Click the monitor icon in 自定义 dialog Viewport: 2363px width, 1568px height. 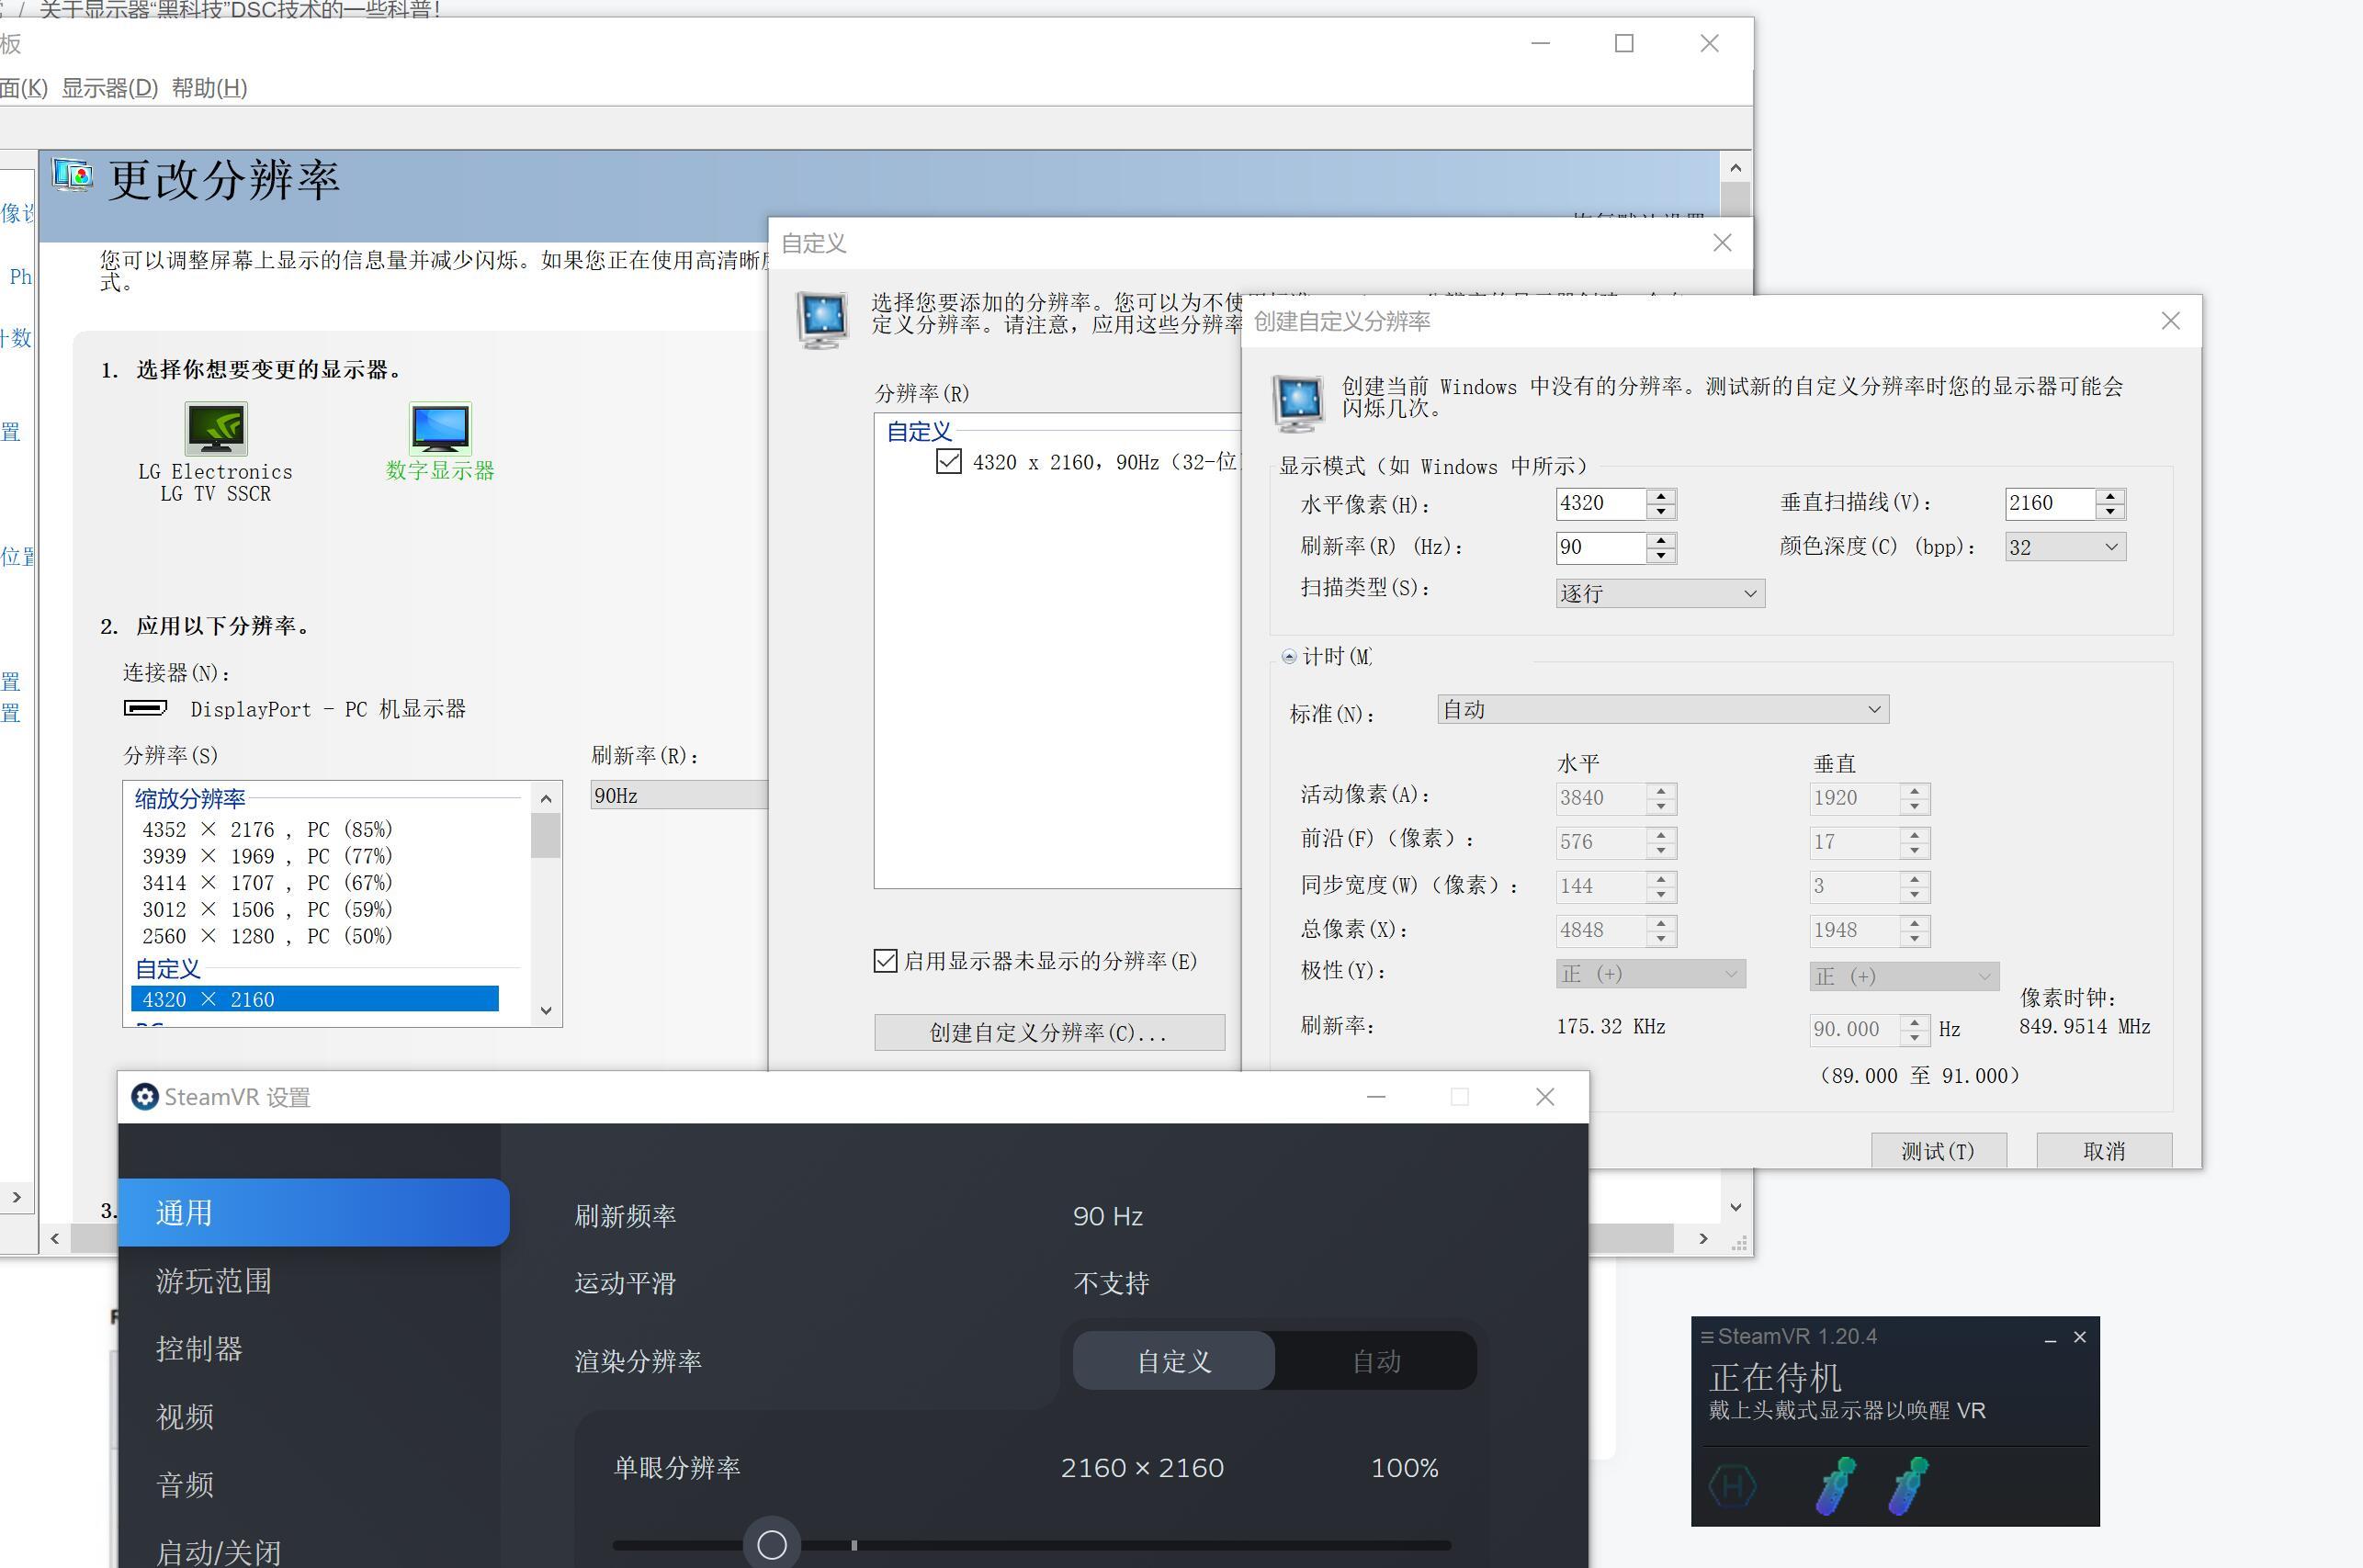pyautogui.click(x=823, y=318)
